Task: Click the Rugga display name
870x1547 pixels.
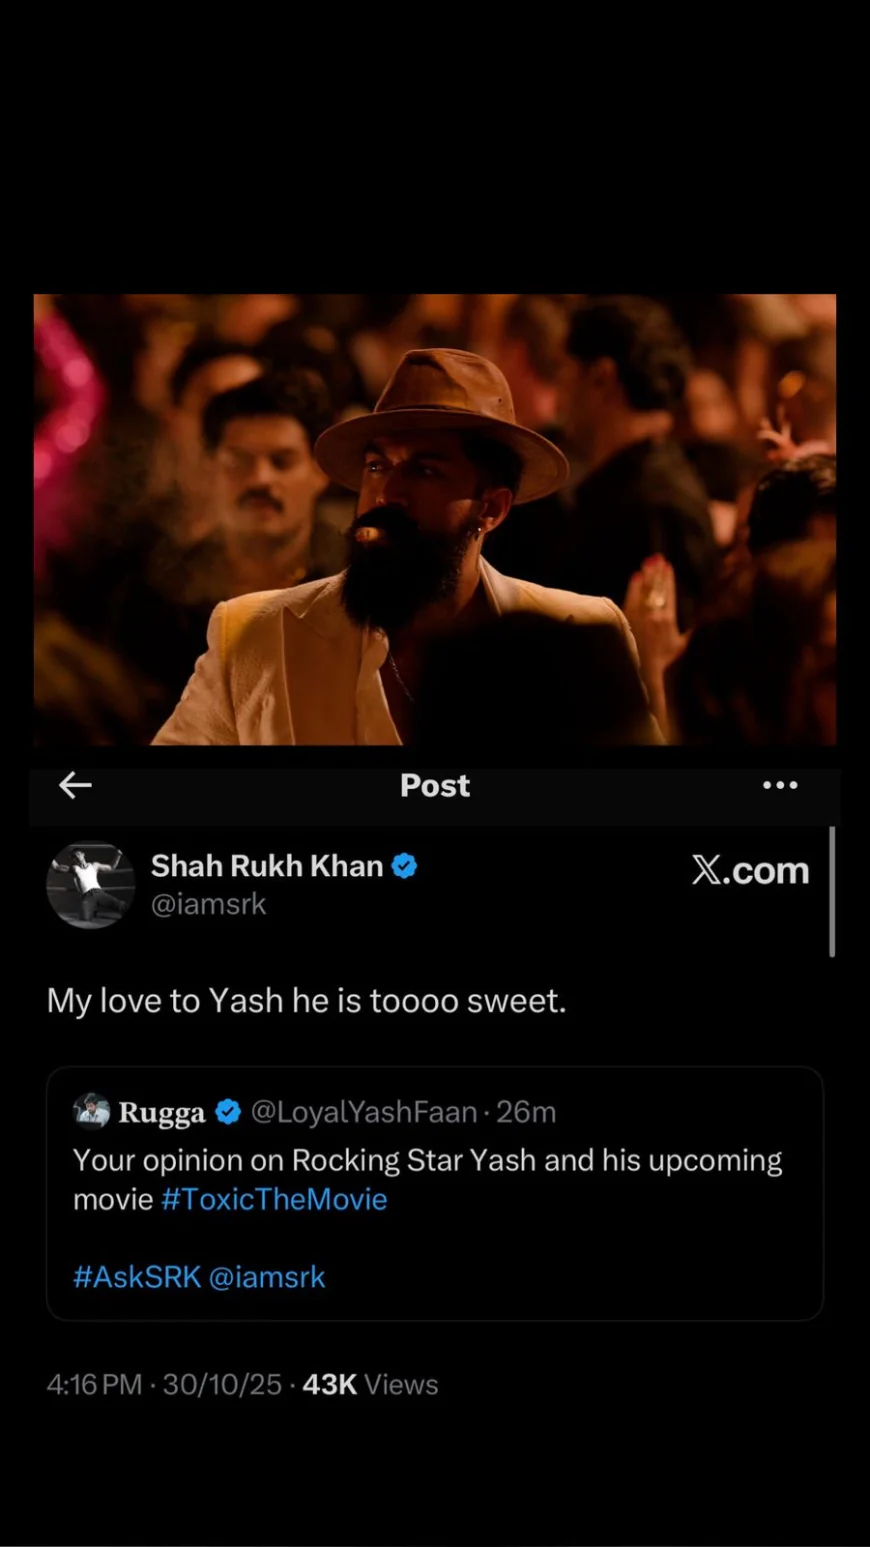Action: click(x=162, y=1112)
